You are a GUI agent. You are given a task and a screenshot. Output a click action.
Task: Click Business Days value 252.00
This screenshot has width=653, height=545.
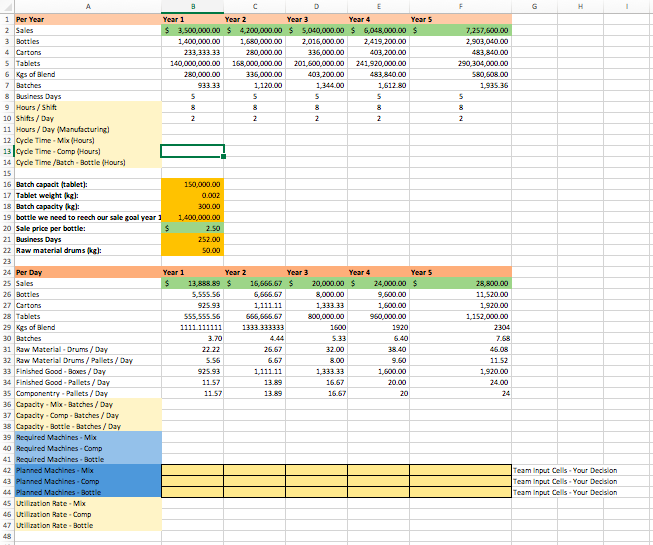192,239
